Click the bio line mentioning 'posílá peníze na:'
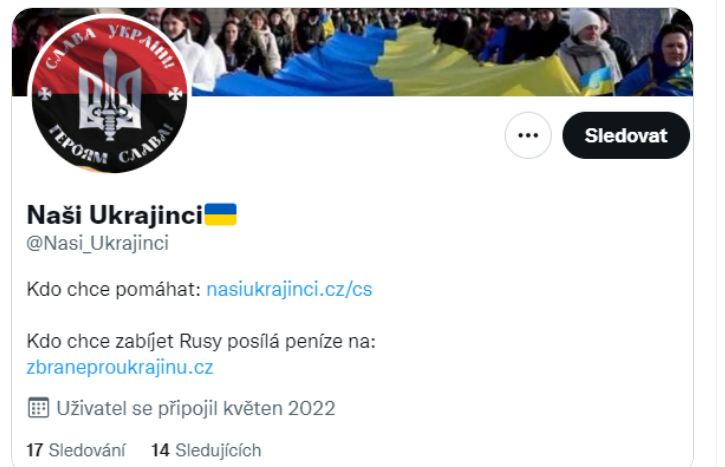This screenshot has width=725, height=467. [201, 342]
